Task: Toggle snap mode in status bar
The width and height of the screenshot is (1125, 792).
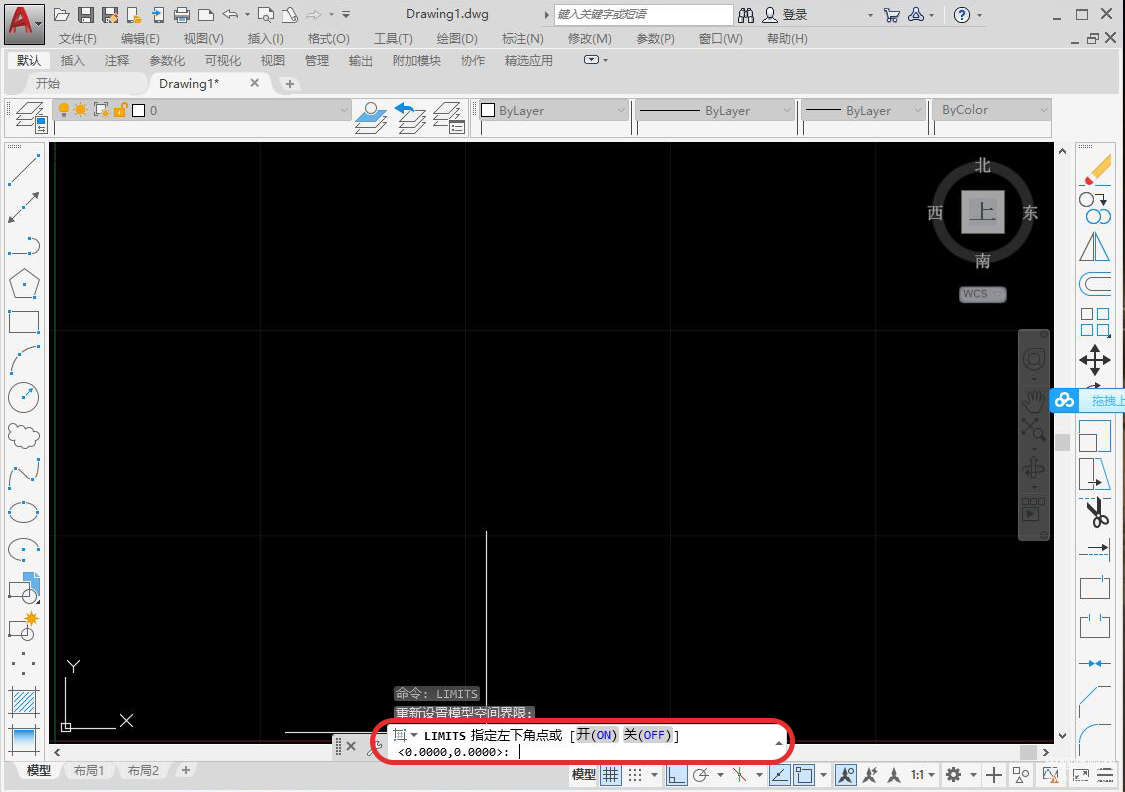Action: point(635,775)
